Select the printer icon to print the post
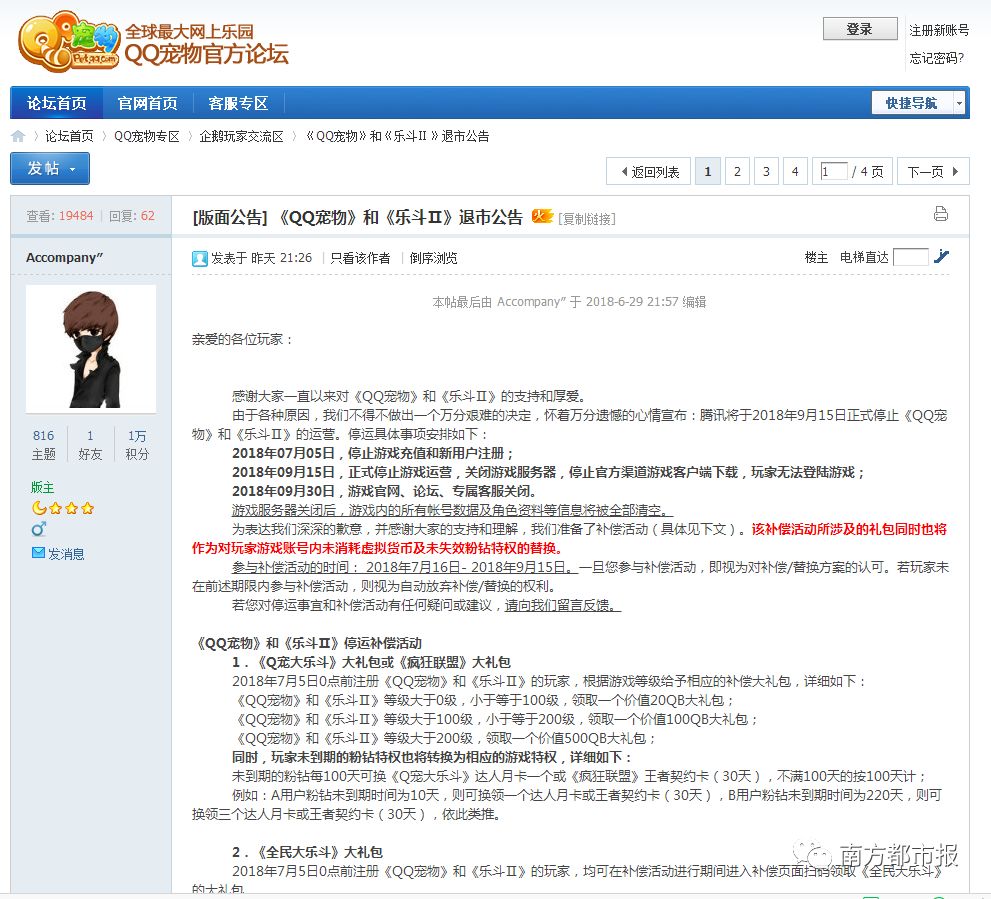 point(940,213)
